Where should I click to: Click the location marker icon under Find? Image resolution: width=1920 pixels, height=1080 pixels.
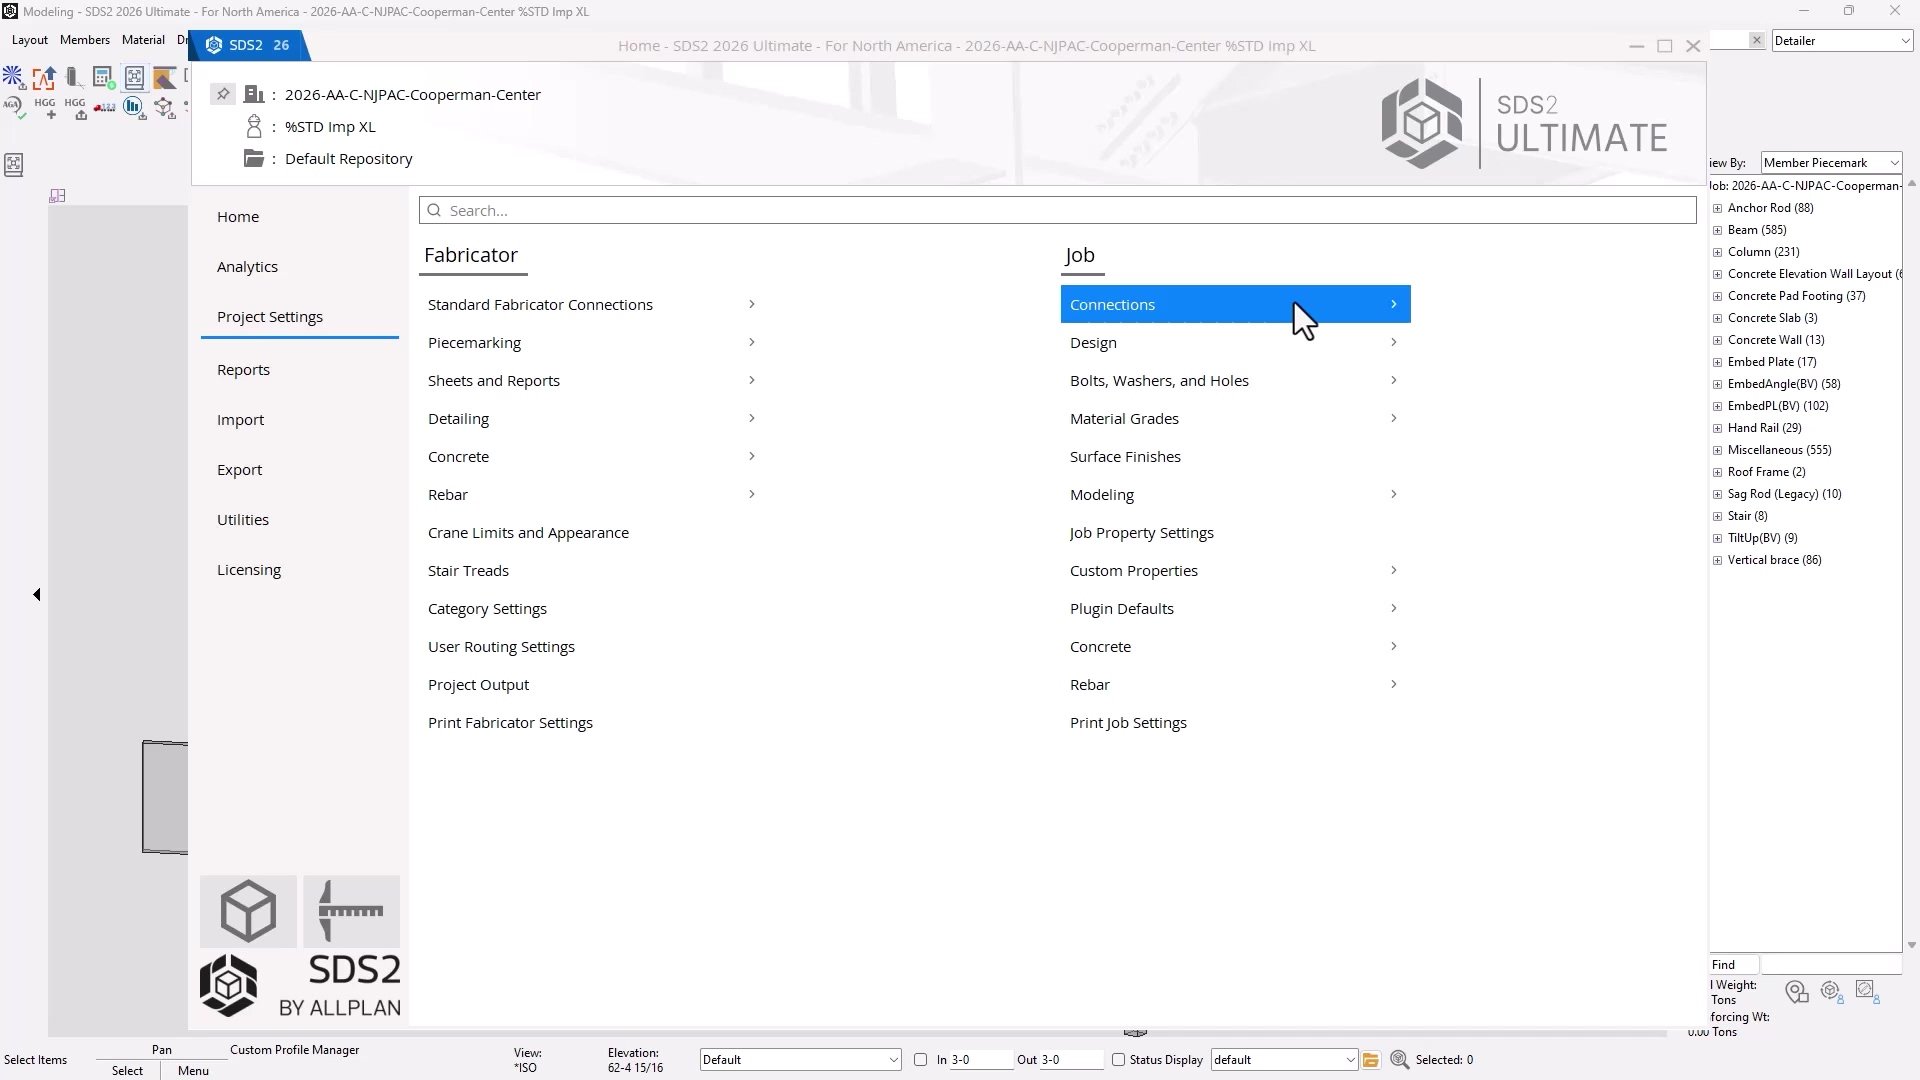(1797, 991)
